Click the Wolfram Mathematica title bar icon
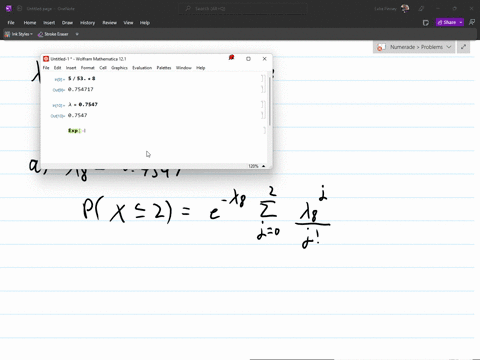The image size is (480, 360). 46,59
